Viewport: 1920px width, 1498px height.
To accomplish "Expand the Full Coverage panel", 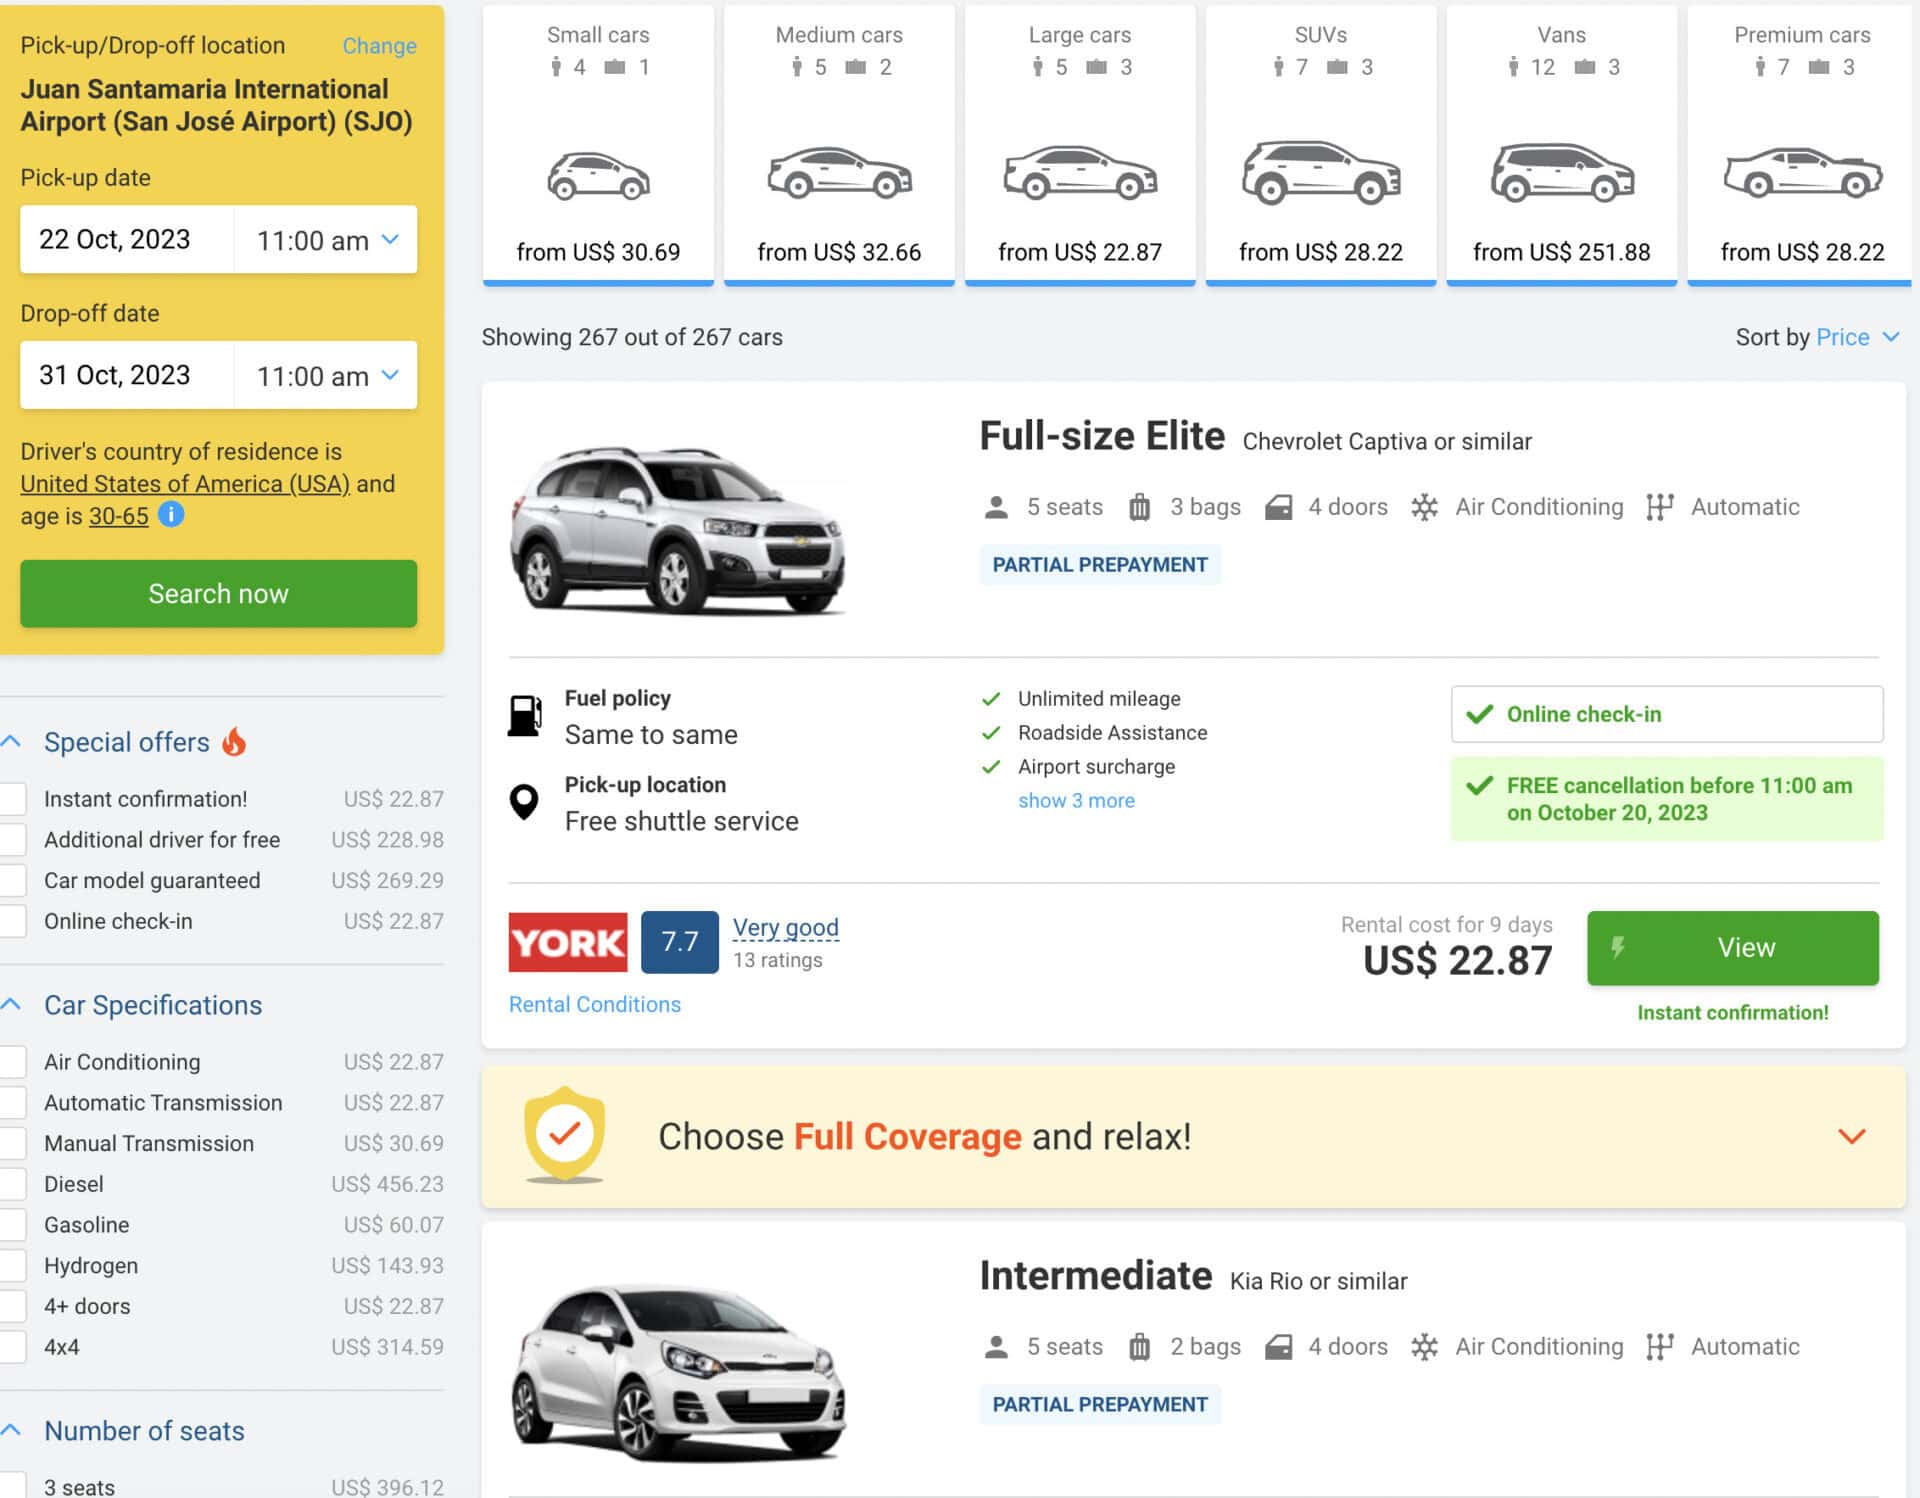I will (x=1851, y=1136).
